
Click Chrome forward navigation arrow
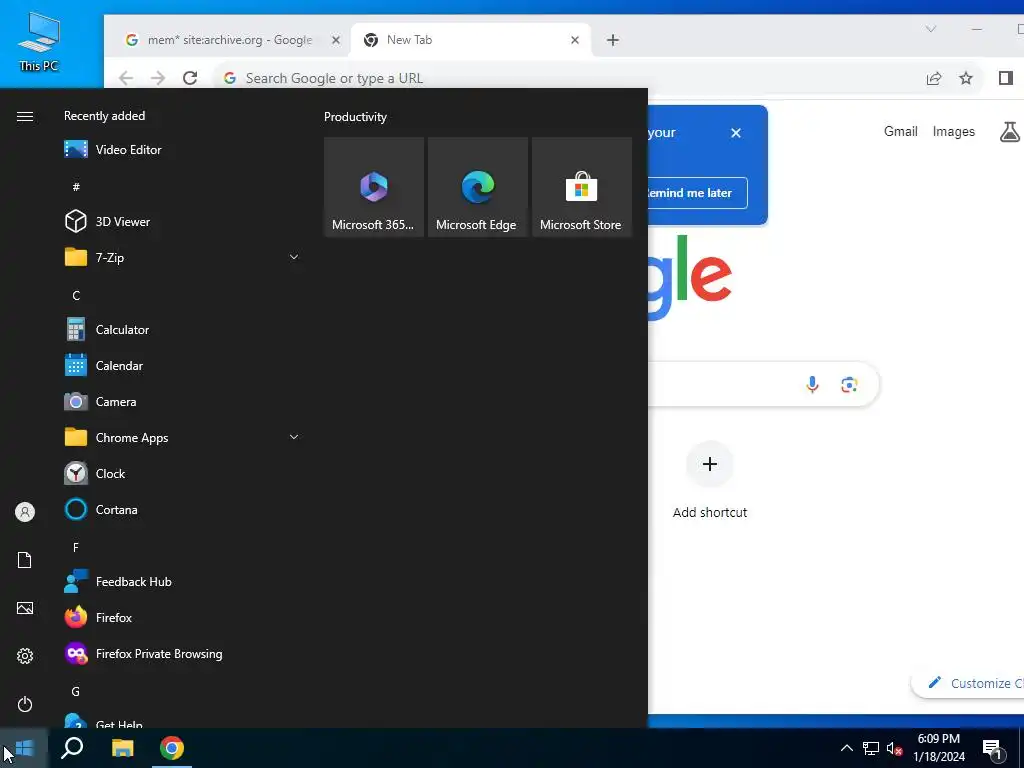point(157,78)
